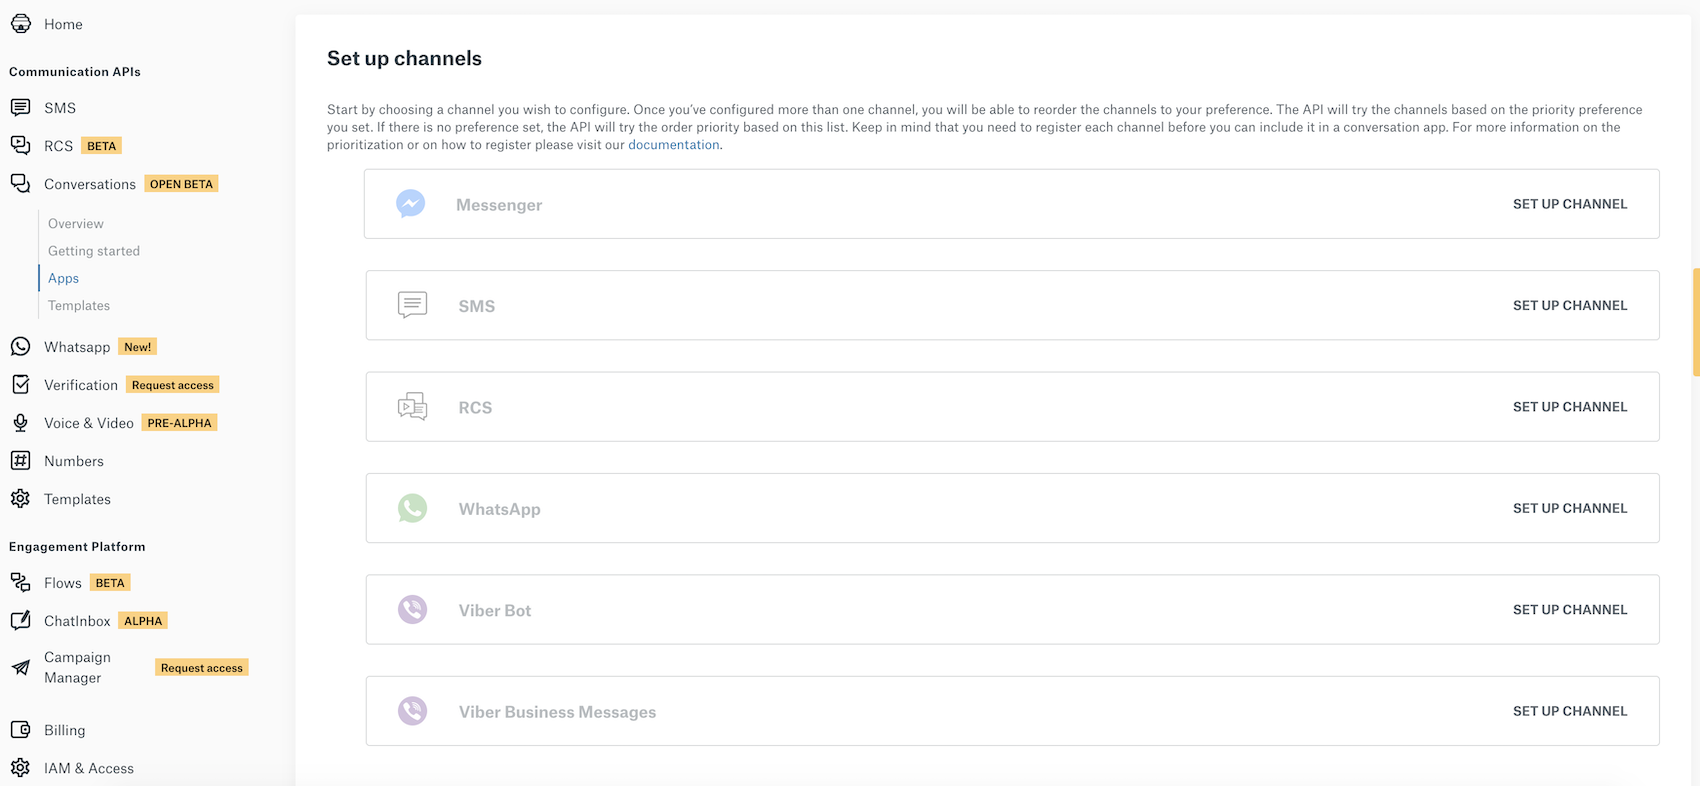Set up Viber Business Messages channel
Image resolution: width=1700 pixels, height=786 pixels.
click(x=1570, y=711)
